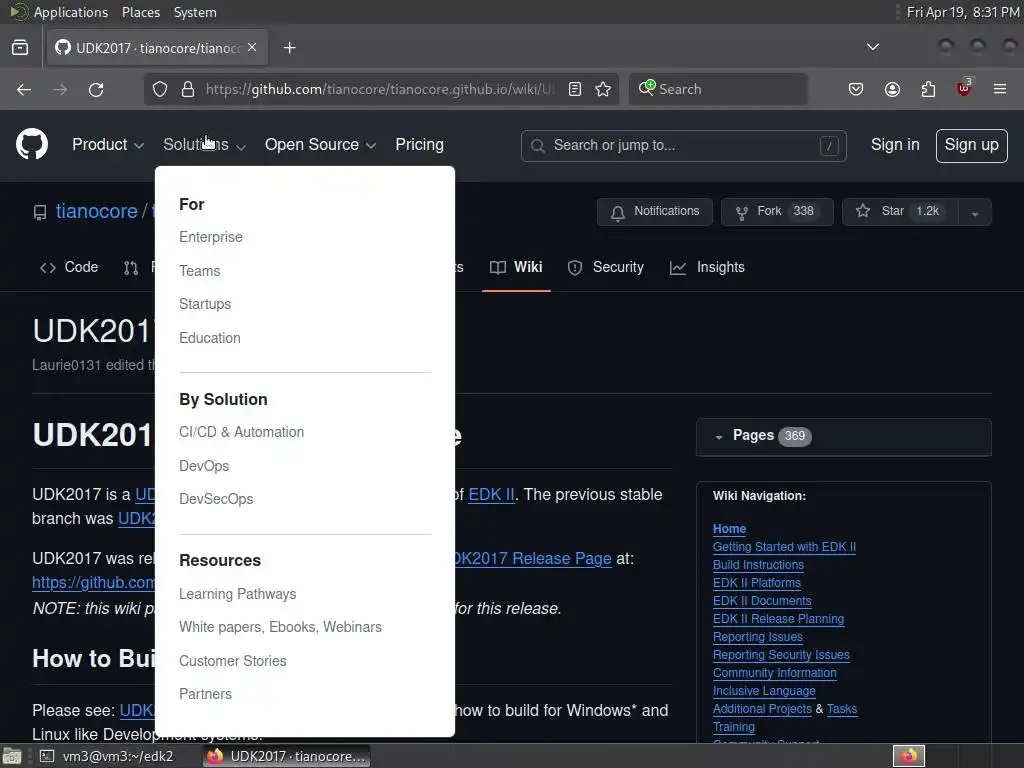The image size is (1024, 768).
Task: Open Partners menu entry
Action: (205, 694)
